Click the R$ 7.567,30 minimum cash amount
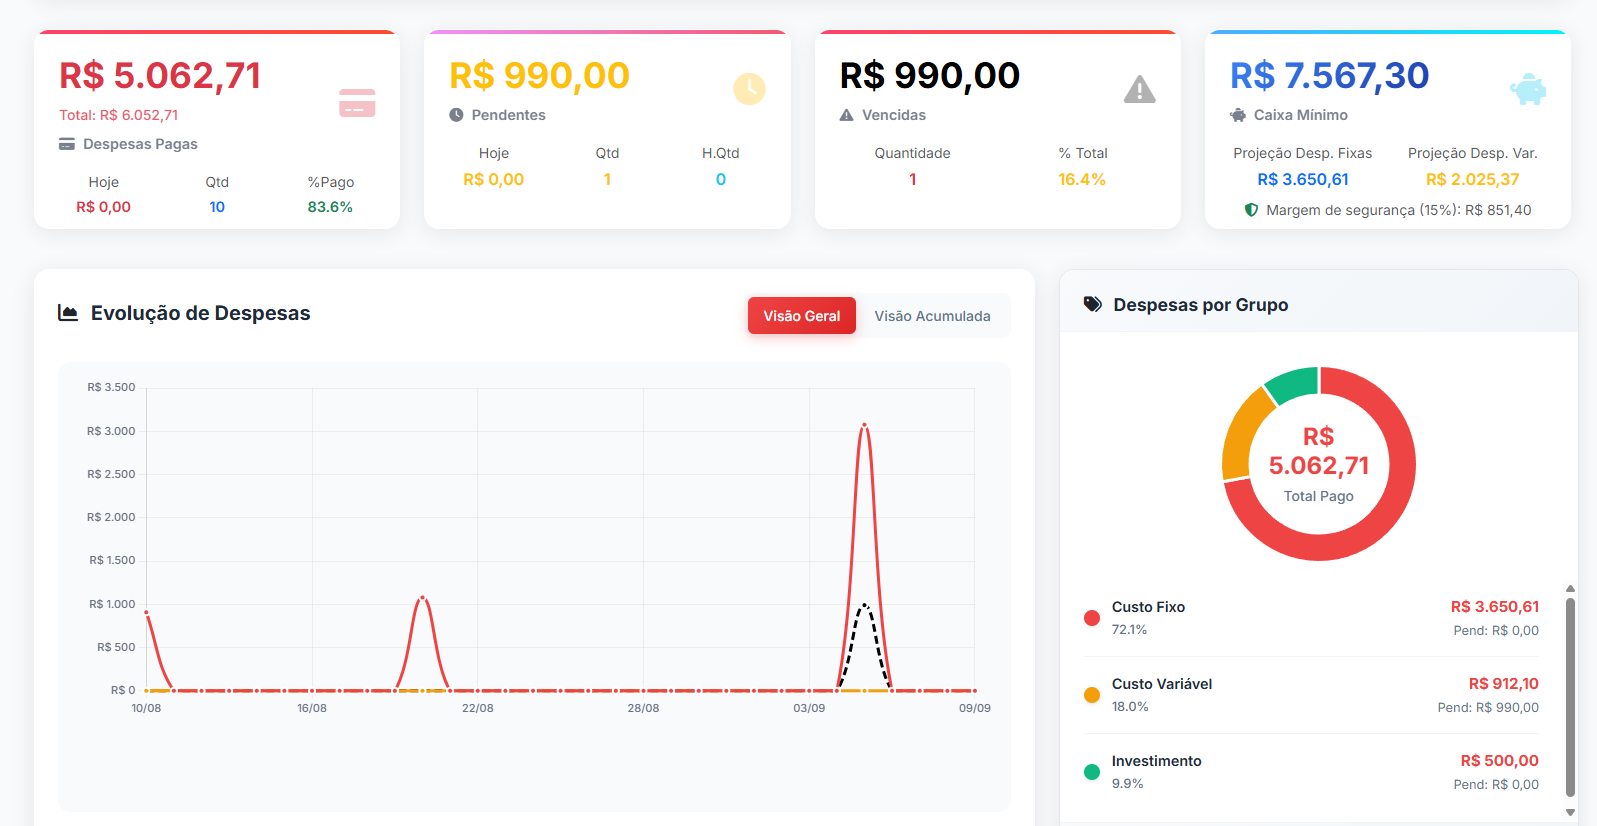The image size is (1597, 826). (1330, 76)
